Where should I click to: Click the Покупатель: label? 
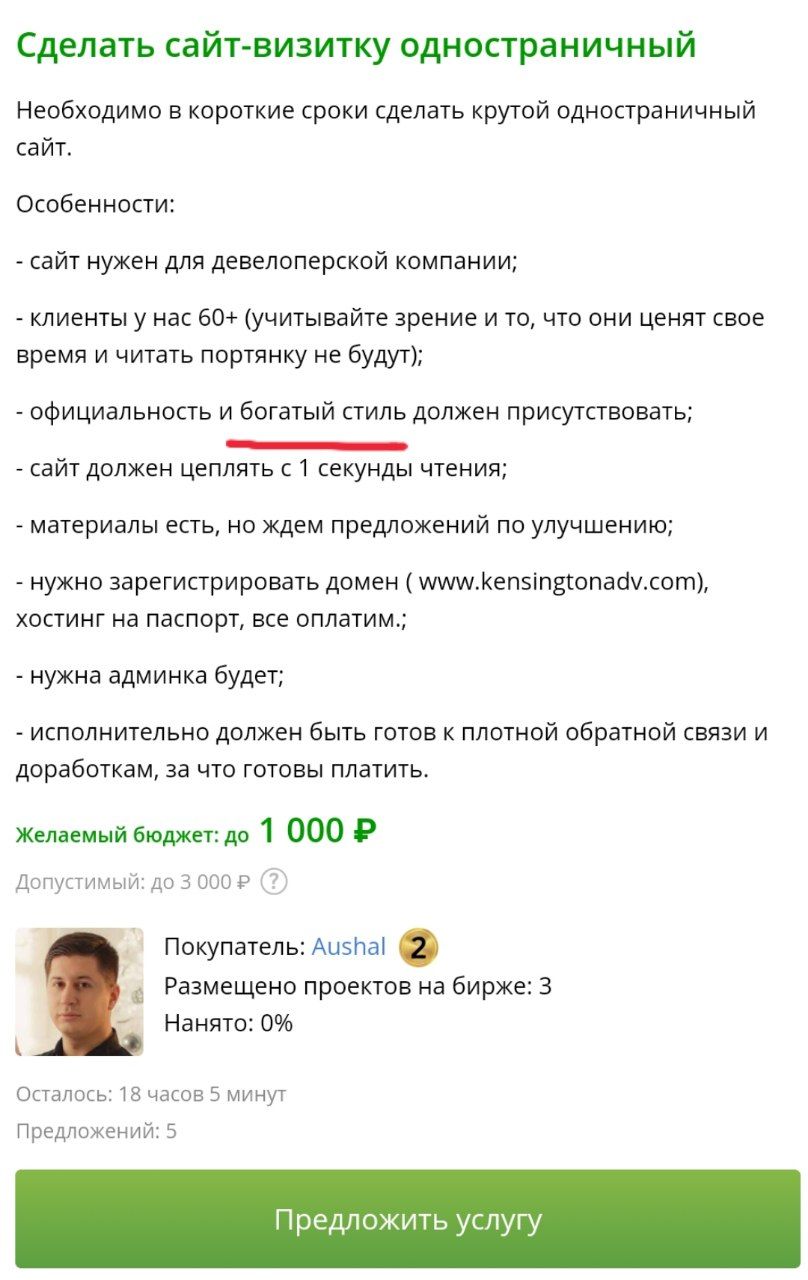coord(234,947)
